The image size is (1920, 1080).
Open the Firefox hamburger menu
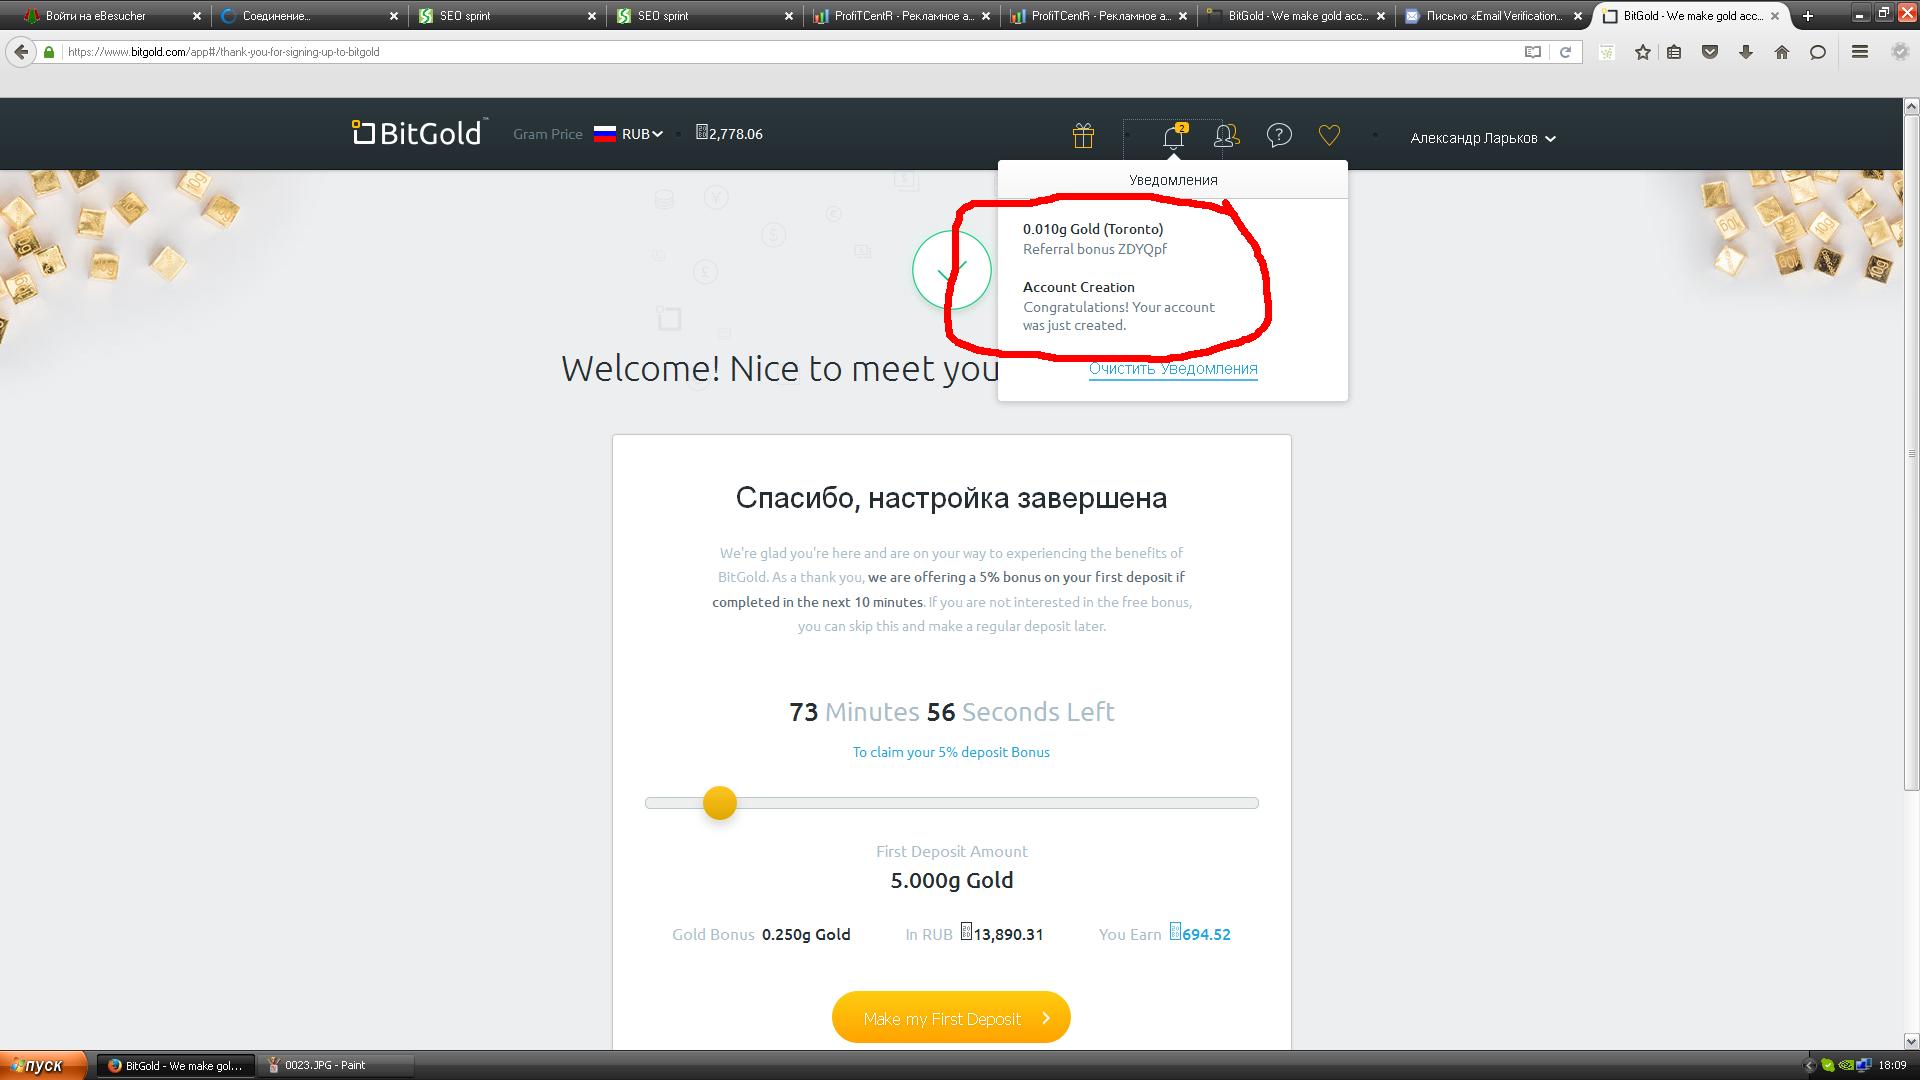coord(1860,52)
